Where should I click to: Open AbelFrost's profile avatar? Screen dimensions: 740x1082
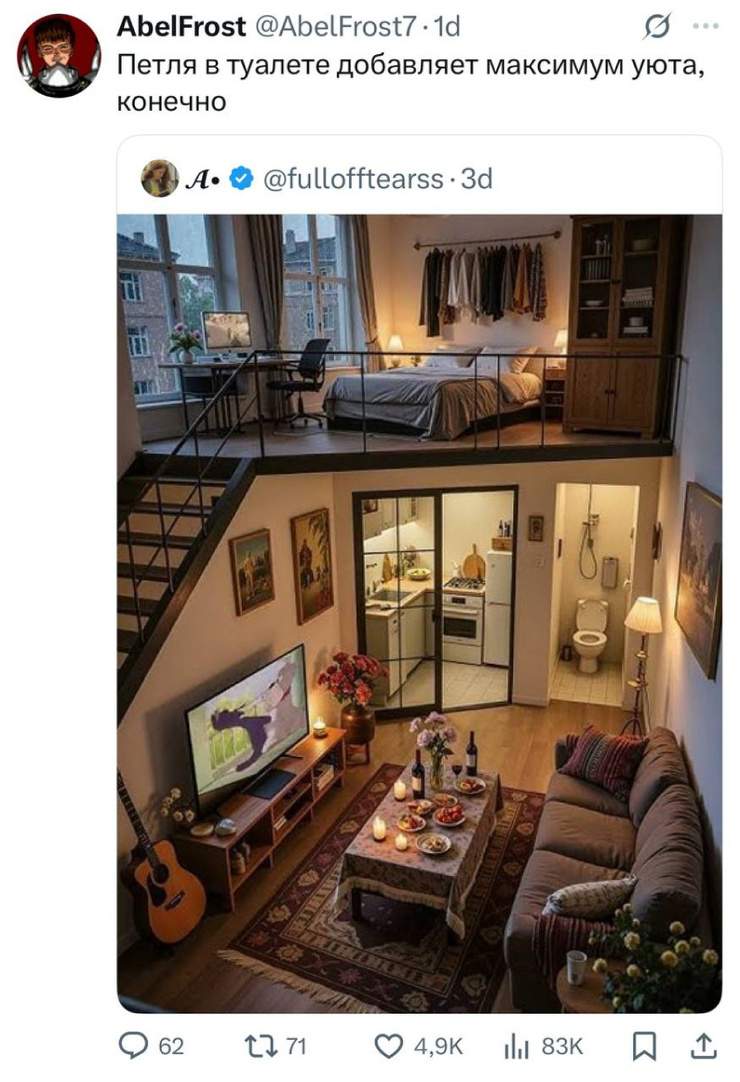pyautogui.click(x=59, y=55)
